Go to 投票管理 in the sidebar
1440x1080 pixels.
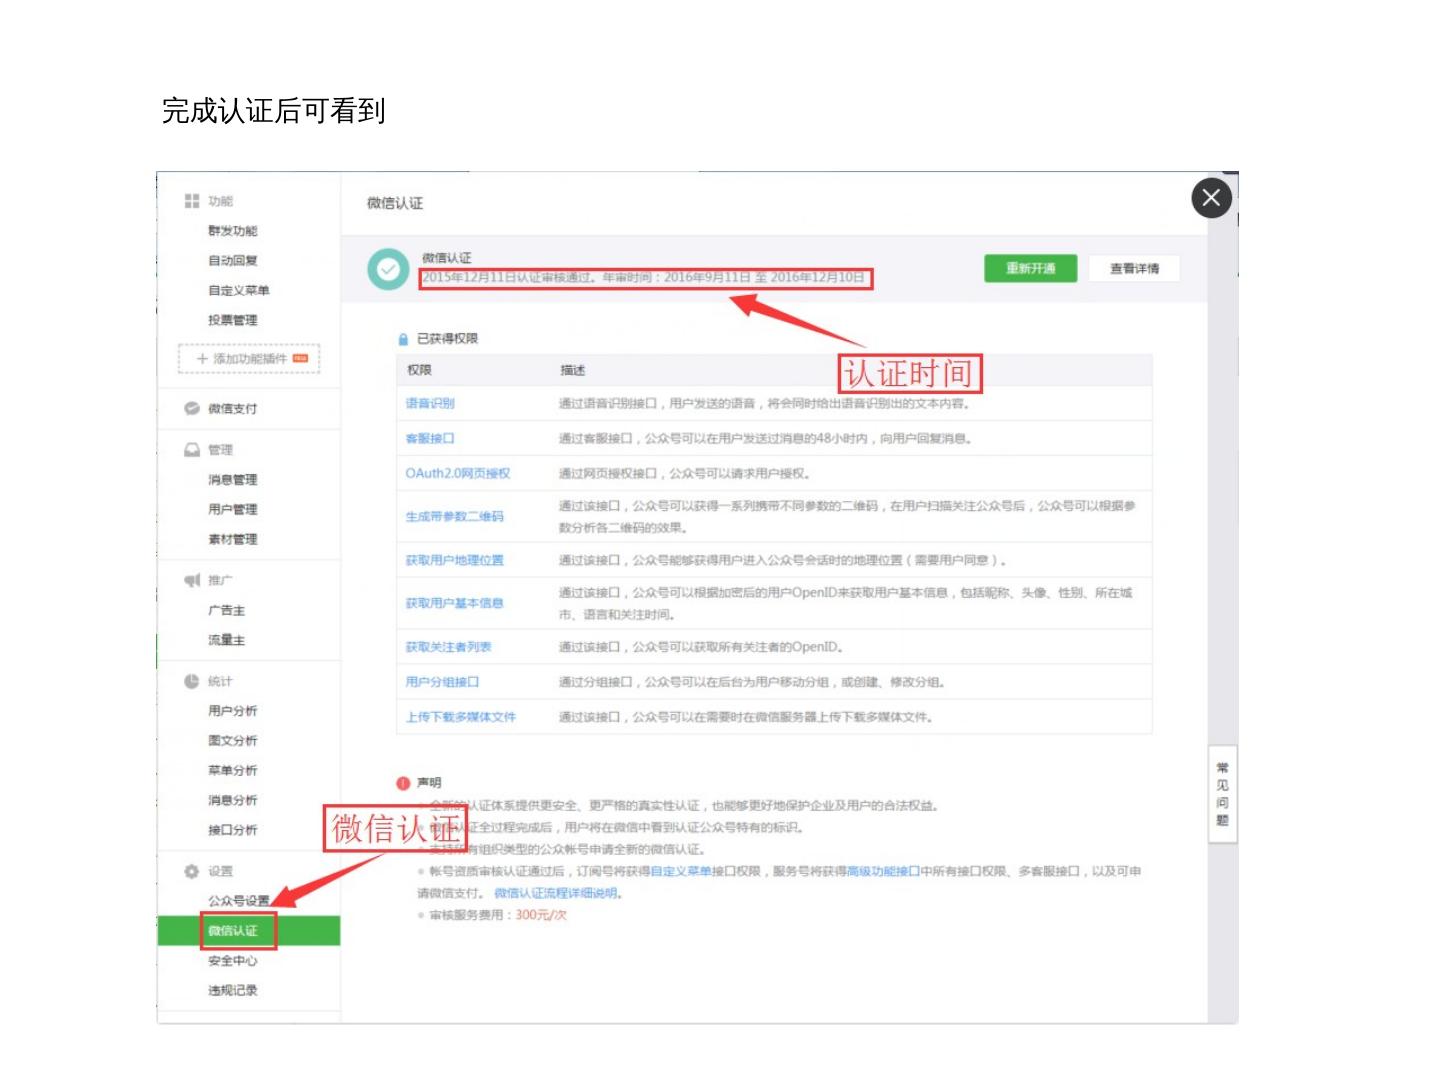tap(233, 320)
